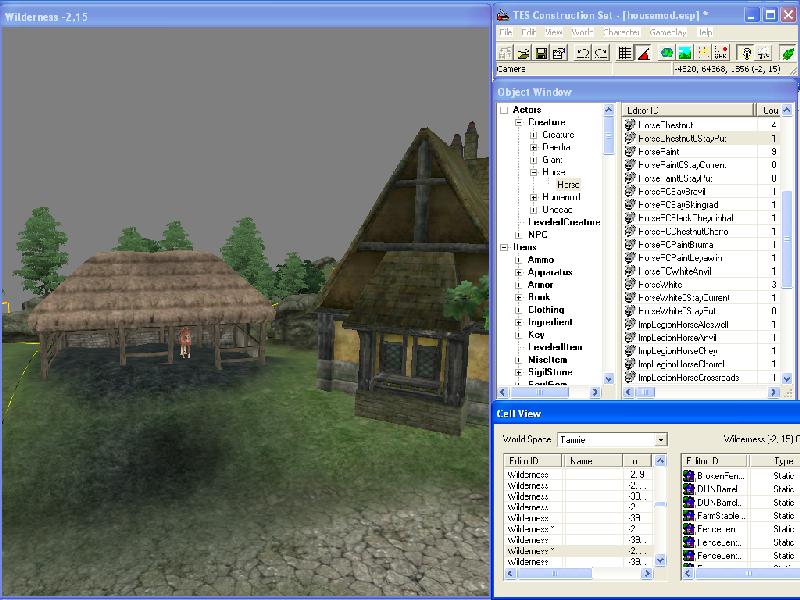Screen dimensions: 800x600
Task: Select the HorsePCBaySkingrad row
Action: point(700,205)
